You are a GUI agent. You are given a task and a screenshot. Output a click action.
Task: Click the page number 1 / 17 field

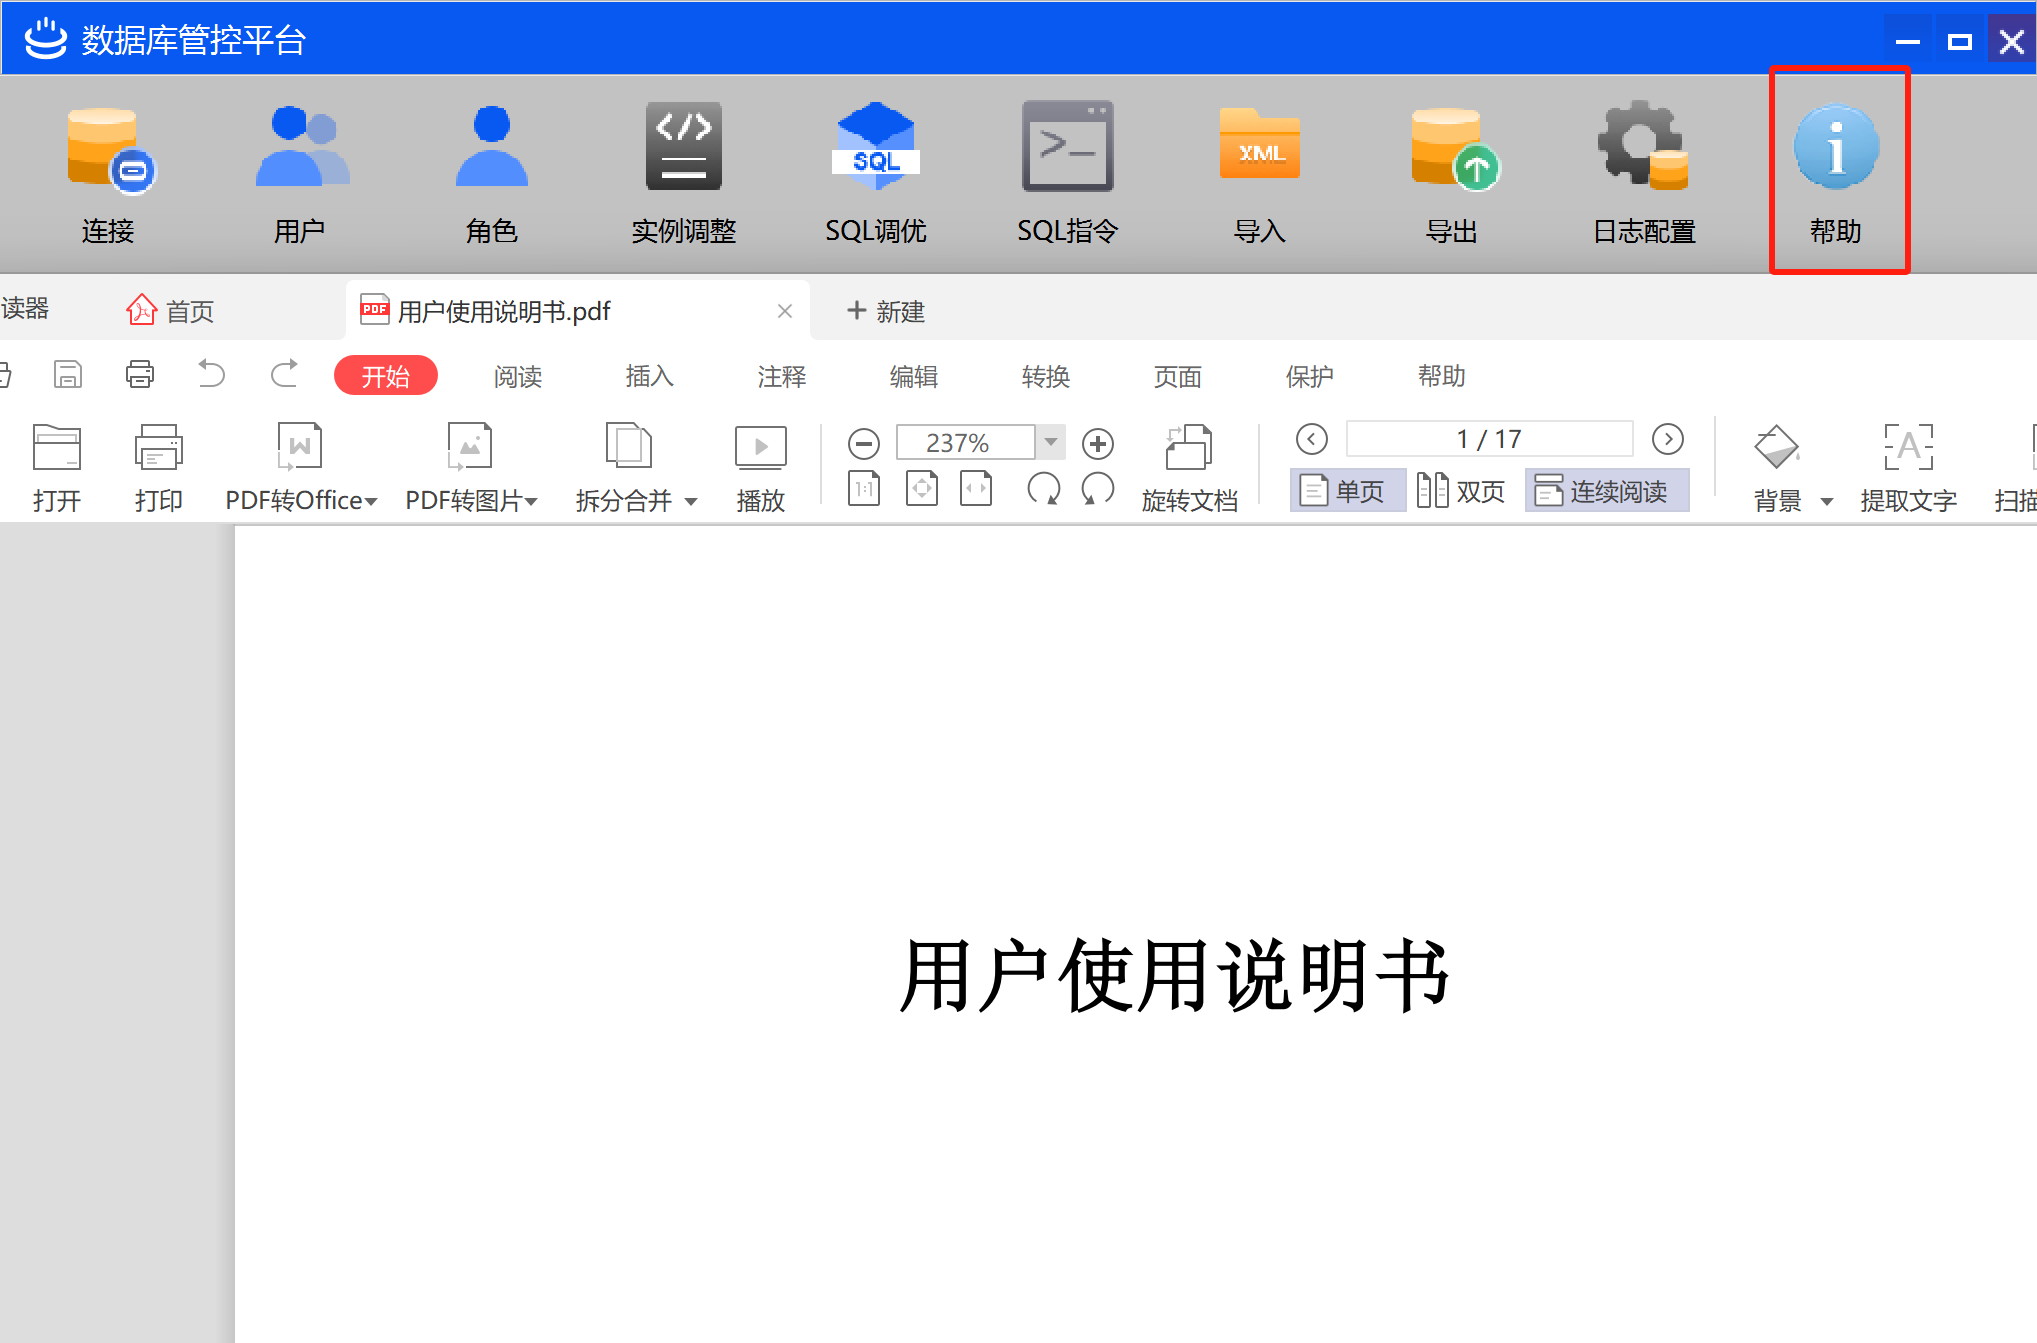[x=1488, y=439]
